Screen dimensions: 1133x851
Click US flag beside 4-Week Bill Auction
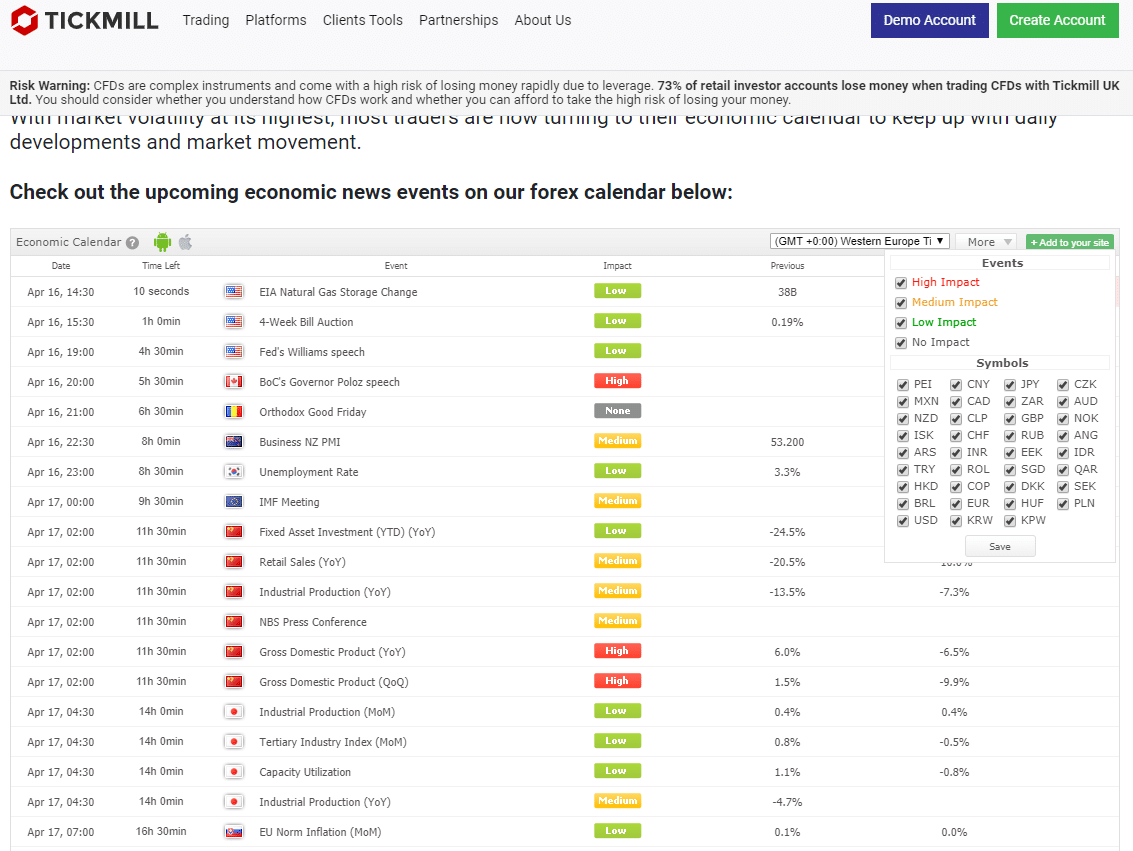pos(233,321)
